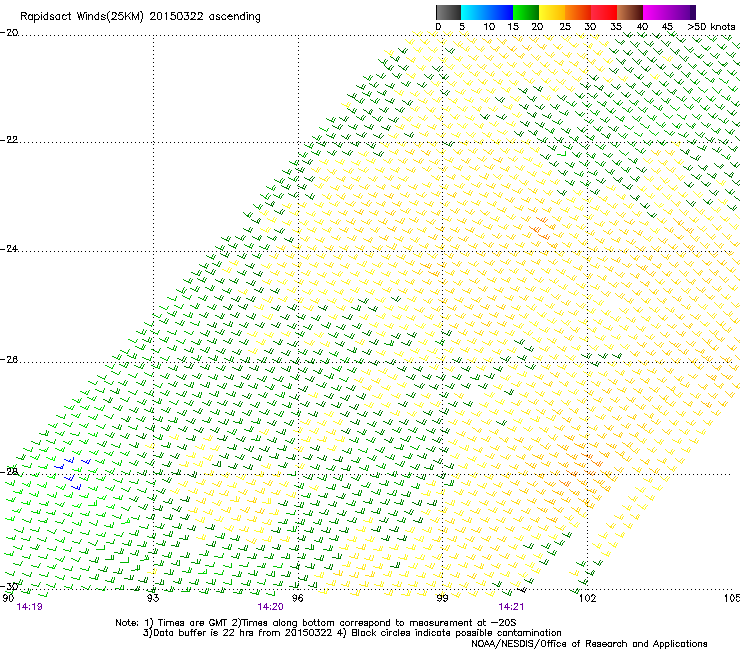Click the orange 25-30 knots legend swatch
Viewport: 740px width, 650px height.
pyautogui.click(x=578, y=12)
